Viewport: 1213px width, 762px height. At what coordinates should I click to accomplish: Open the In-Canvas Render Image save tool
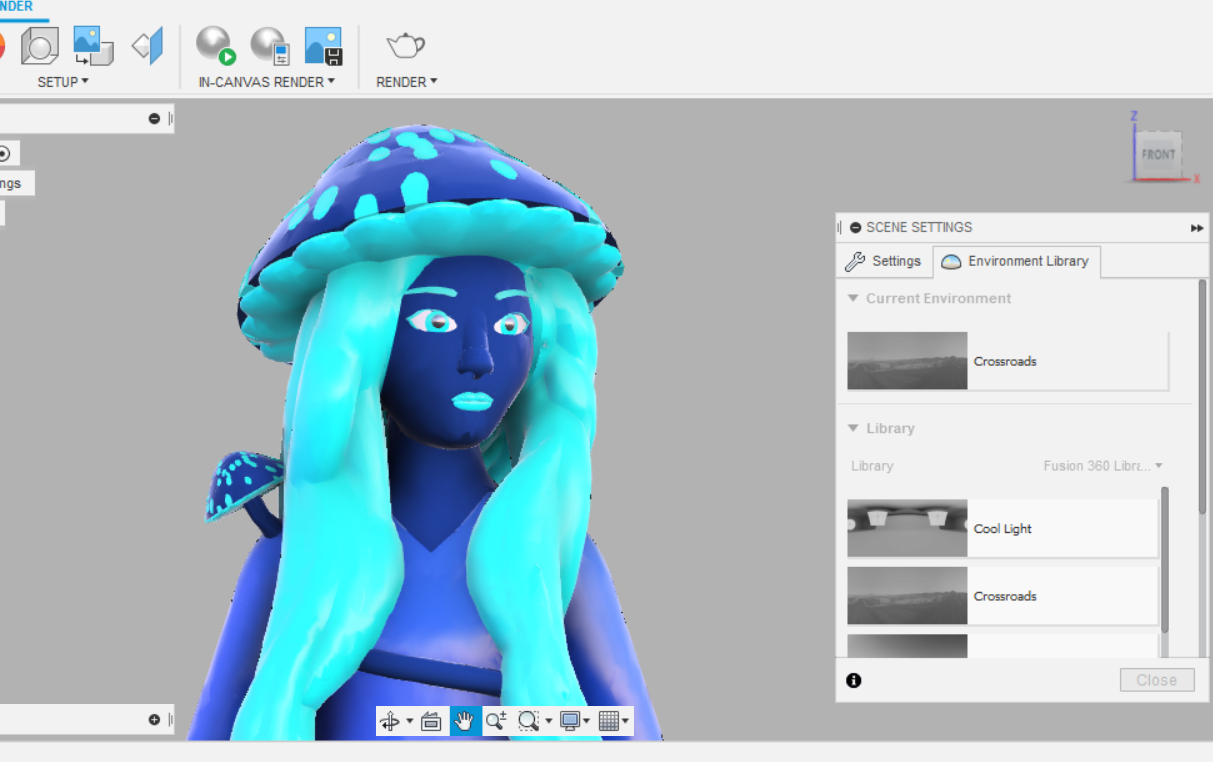(x=323, y=46)
